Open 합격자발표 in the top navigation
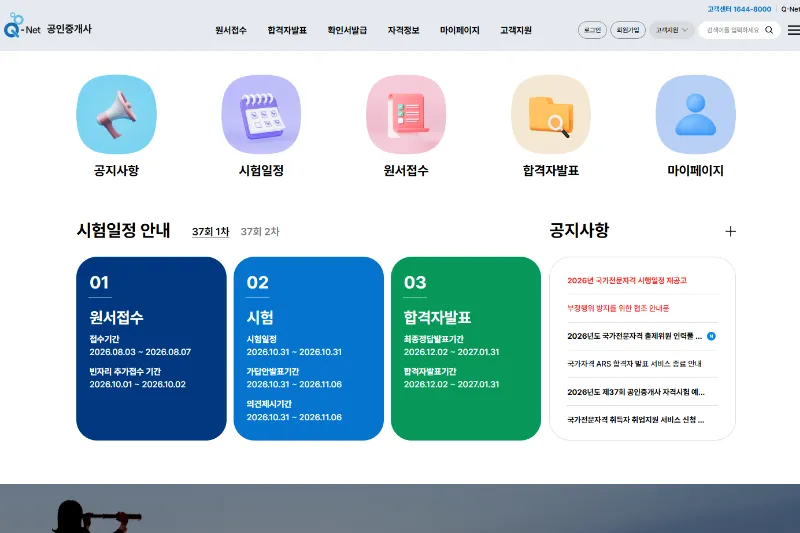Viewport: 800px width, 533px height. click(x=287, y=30)
